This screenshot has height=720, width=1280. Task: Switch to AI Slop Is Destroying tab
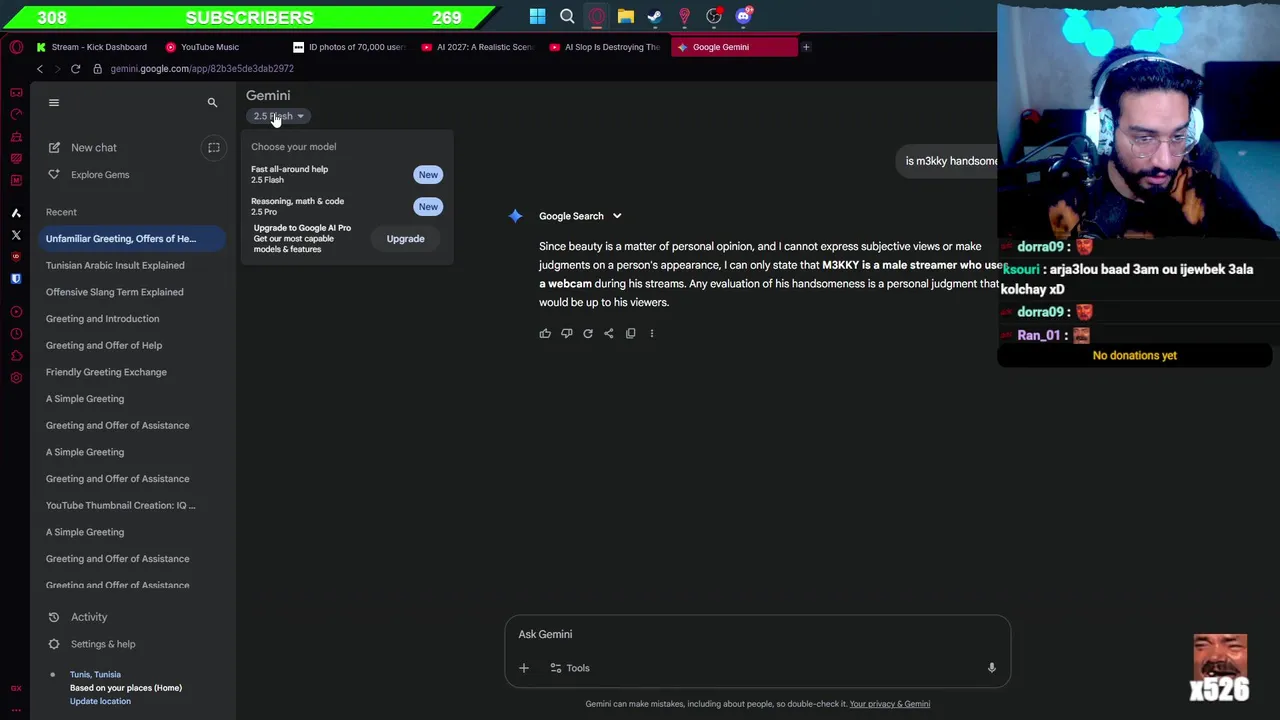pos(606,47)
